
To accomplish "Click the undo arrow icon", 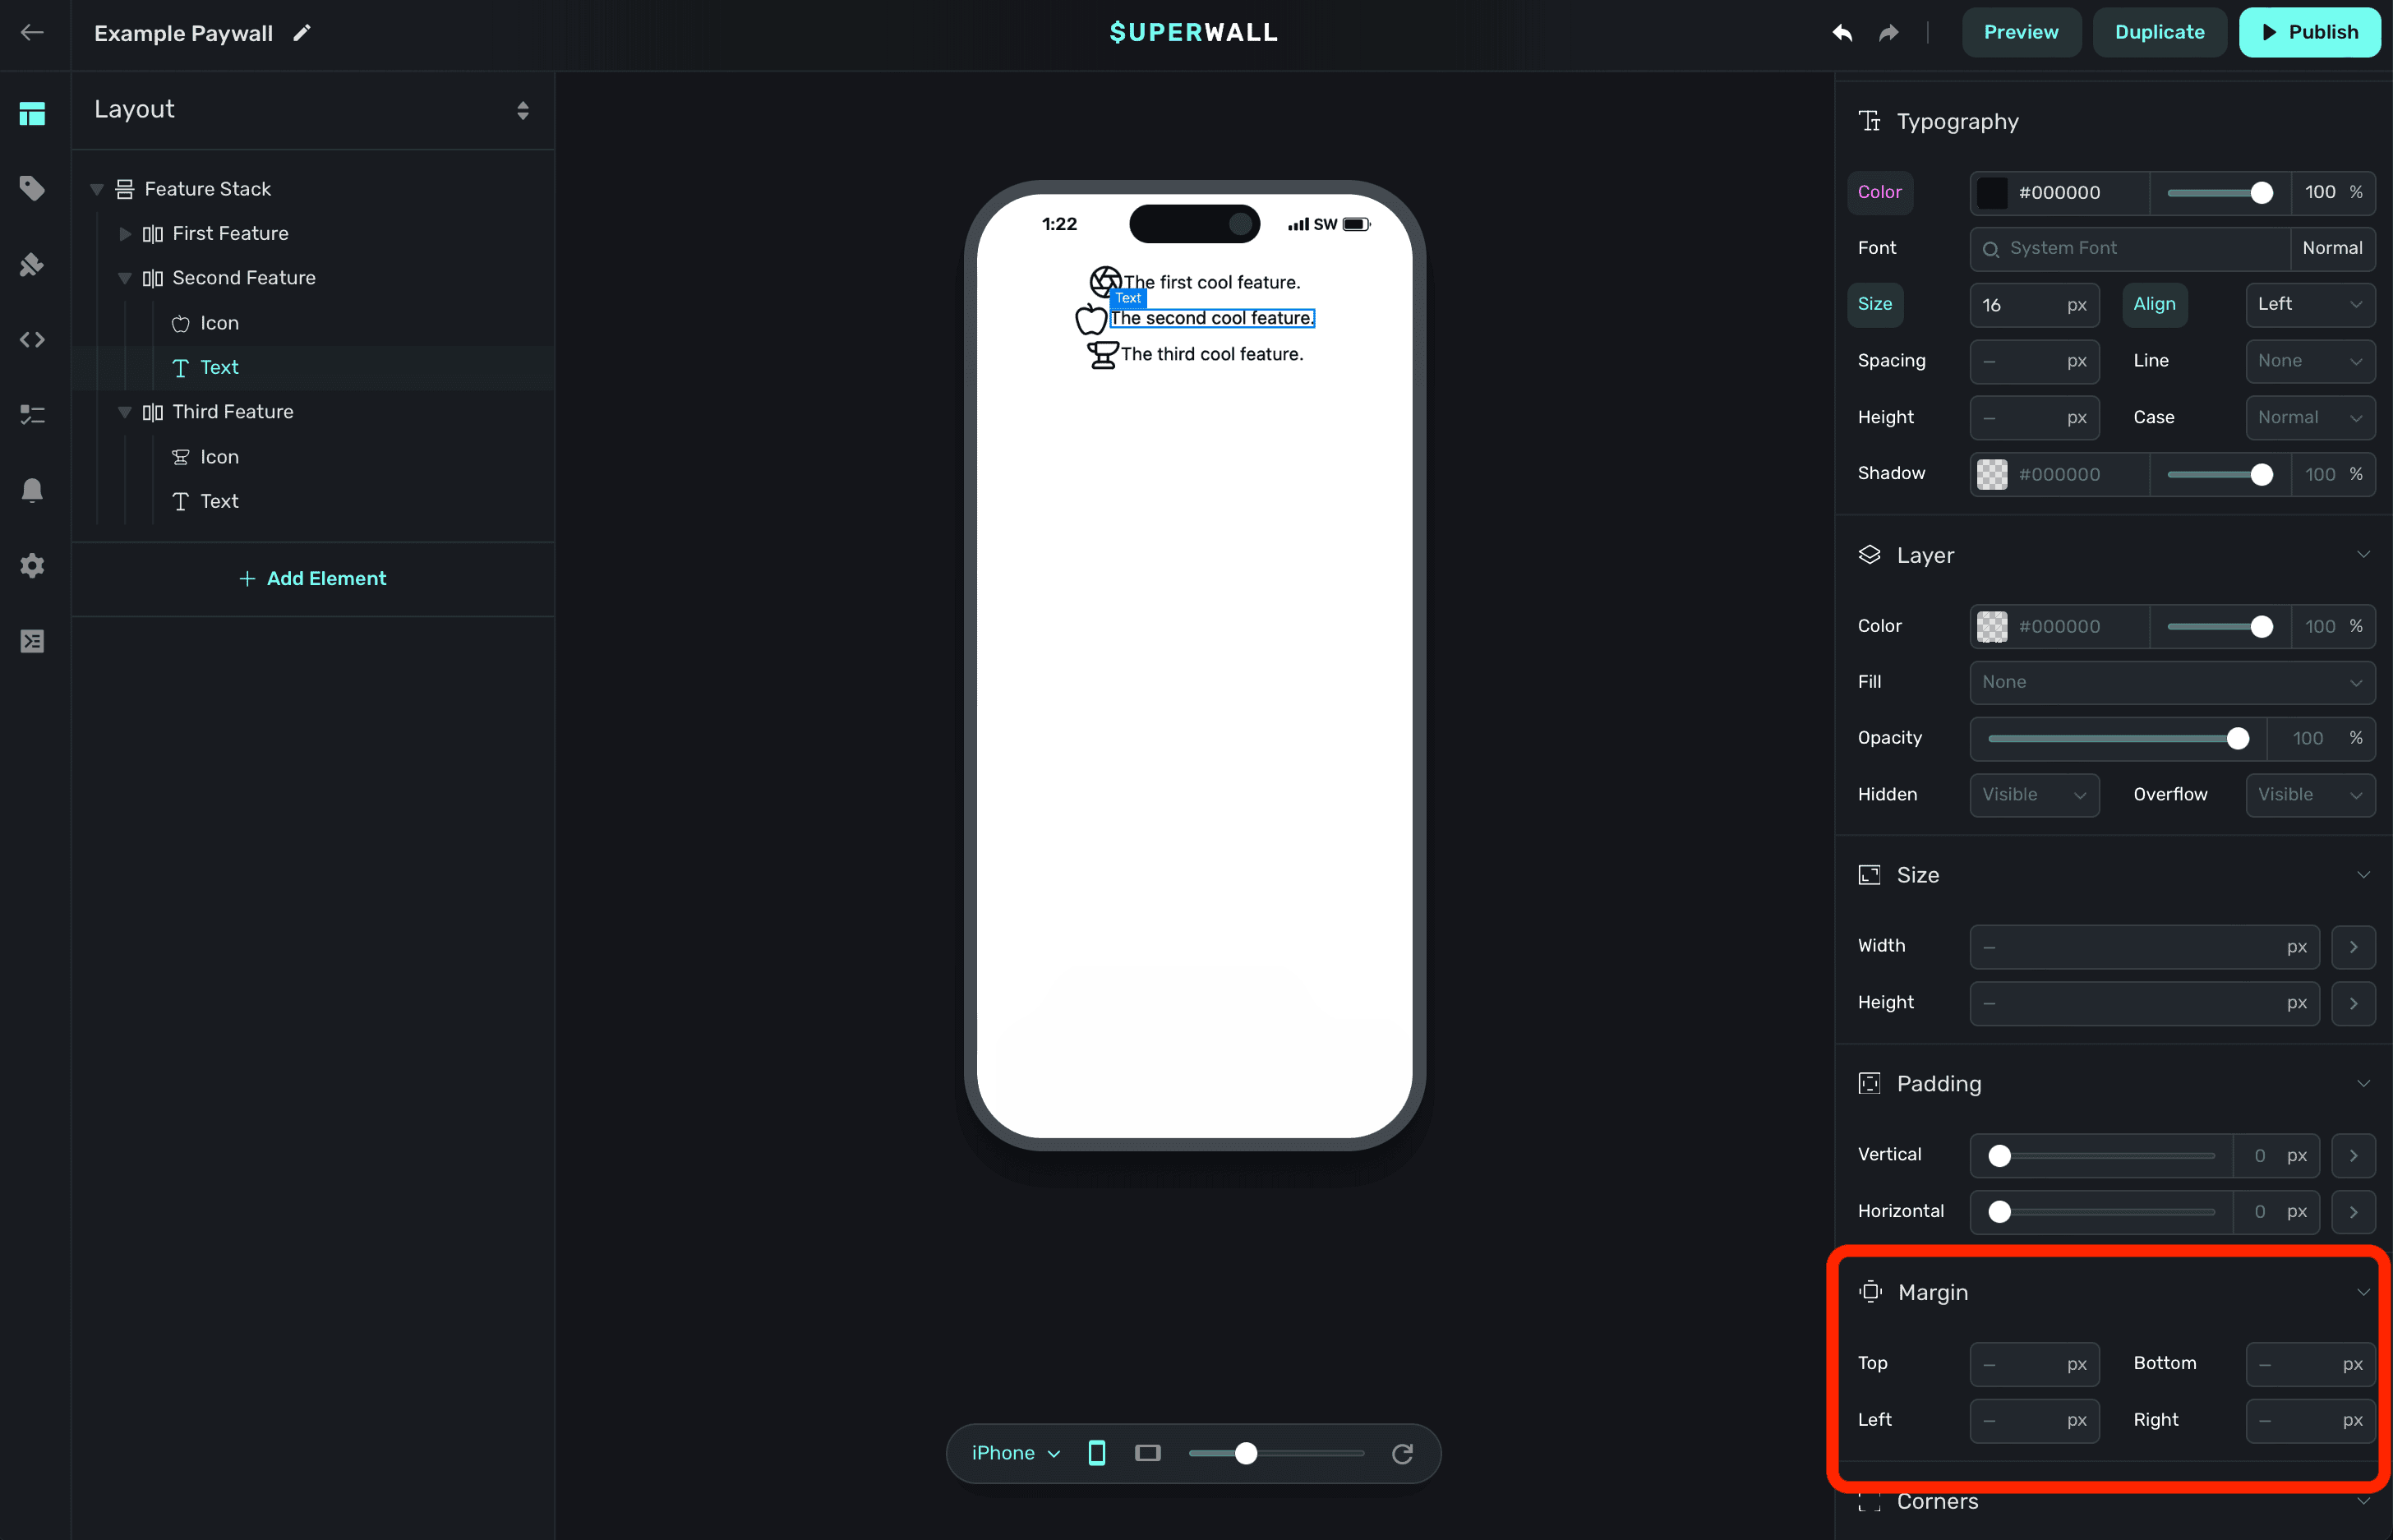I will pos(1842,33).
